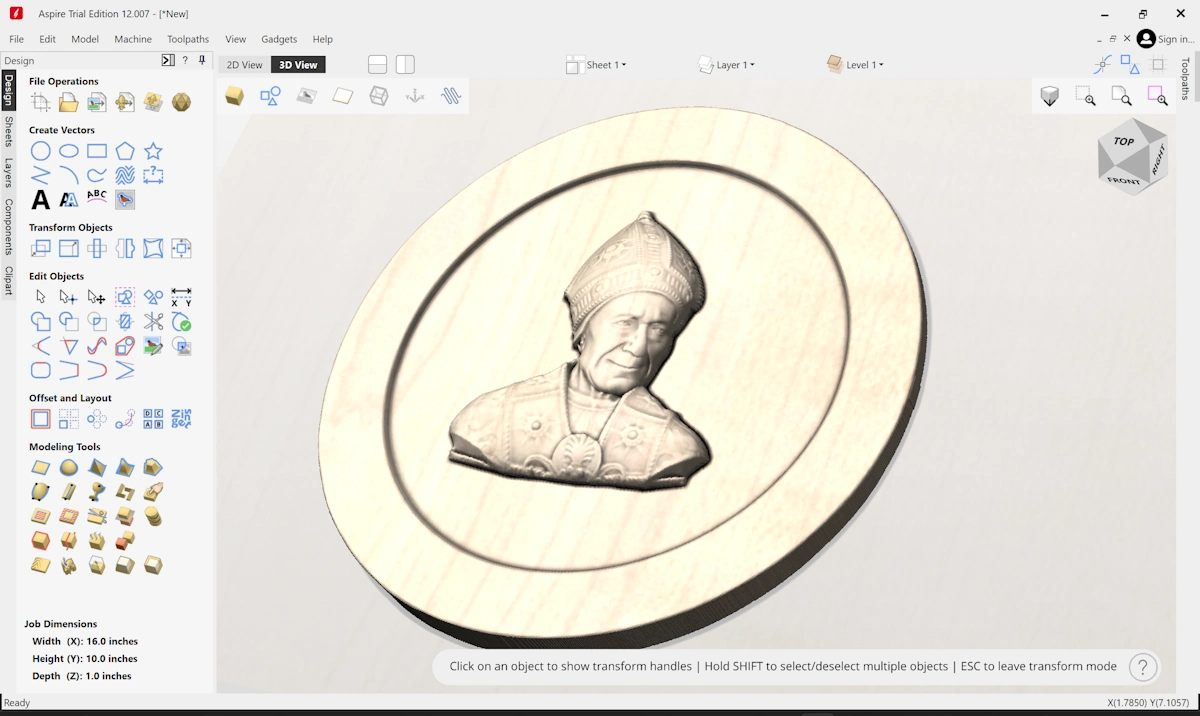Viewport: 1200px width, 716px height.
Task: Click the toolpath drawing visibility cube icon
Action: coord(1050,96)
